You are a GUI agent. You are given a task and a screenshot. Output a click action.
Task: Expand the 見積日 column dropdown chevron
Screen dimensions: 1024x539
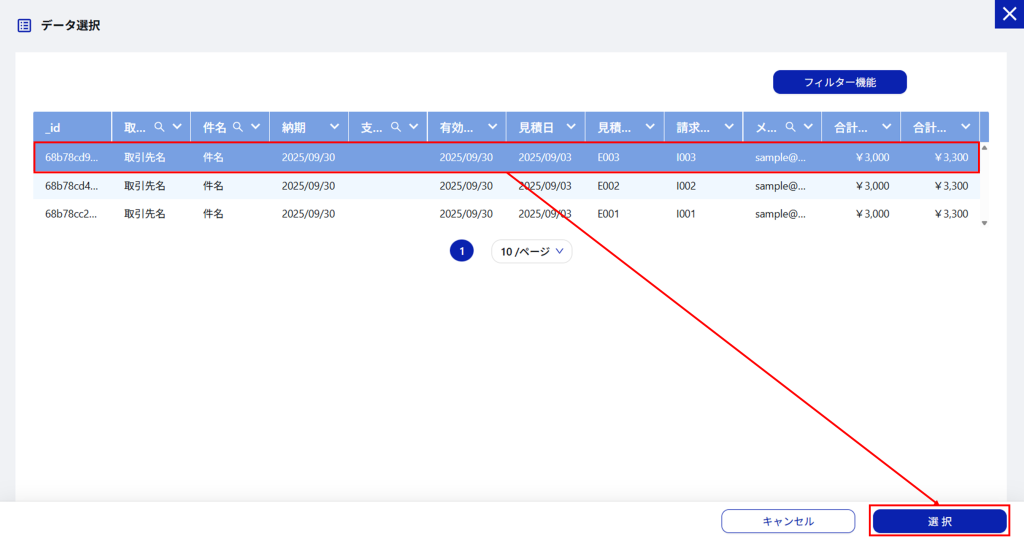pos(571,127)
